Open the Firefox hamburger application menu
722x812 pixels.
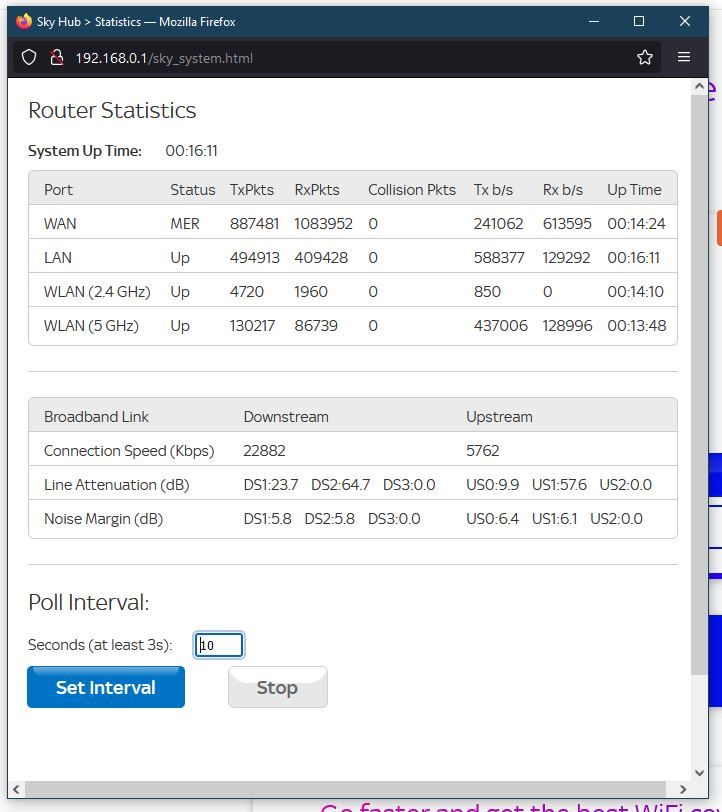(684, 57)
